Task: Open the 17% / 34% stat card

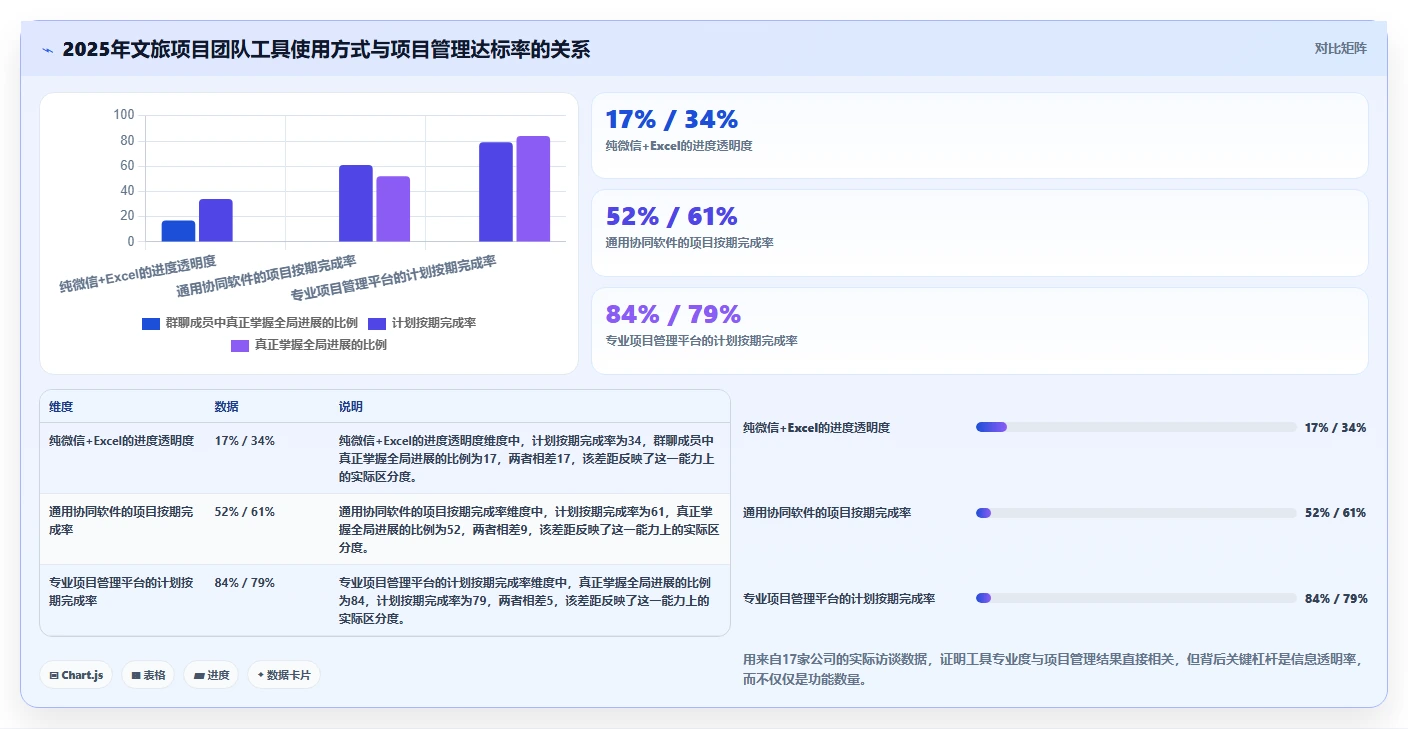Action: coord(979,135)
